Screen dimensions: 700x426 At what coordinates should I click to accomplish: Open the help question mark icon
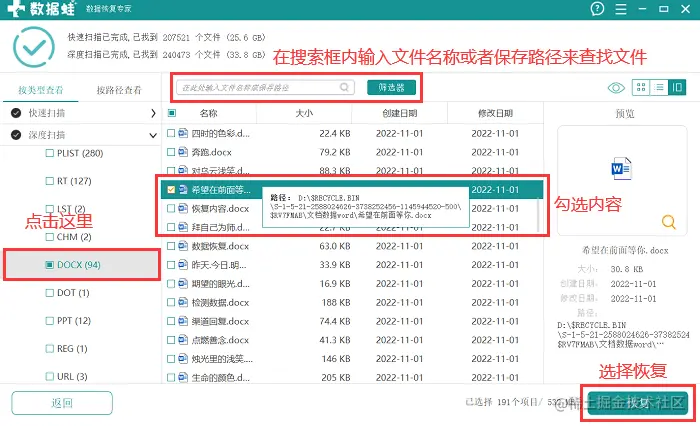click(x=597, y=8)
